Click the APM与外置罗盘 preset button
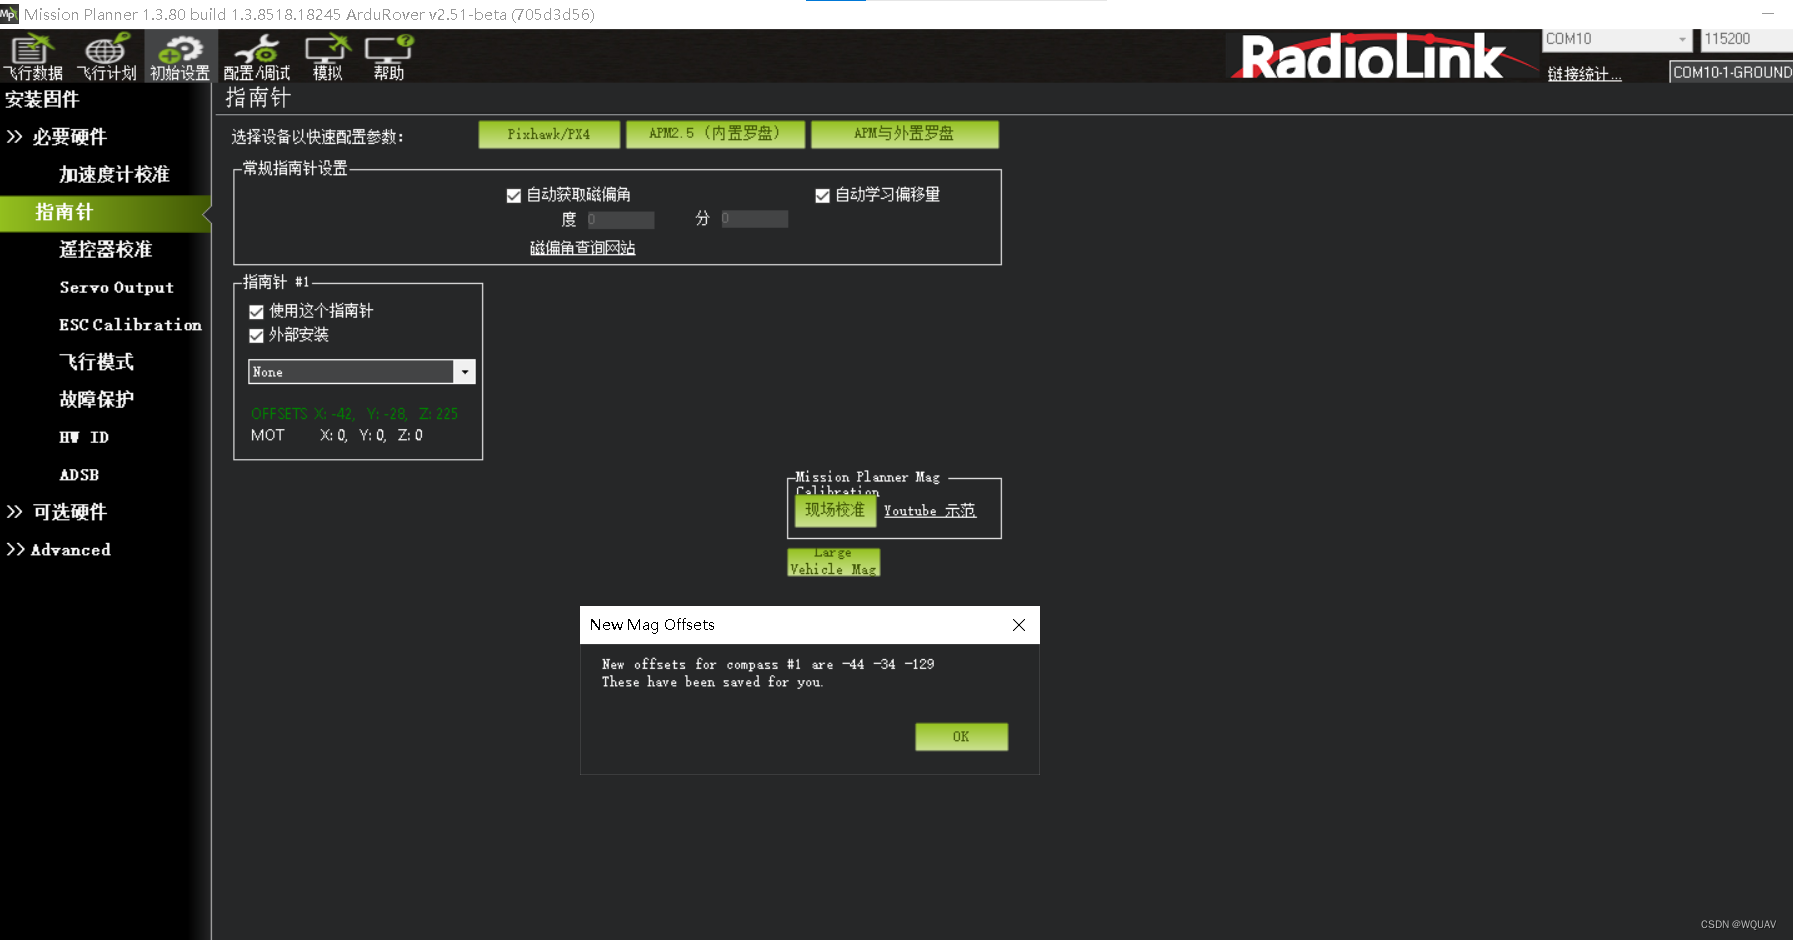 (x=904, y=134)
